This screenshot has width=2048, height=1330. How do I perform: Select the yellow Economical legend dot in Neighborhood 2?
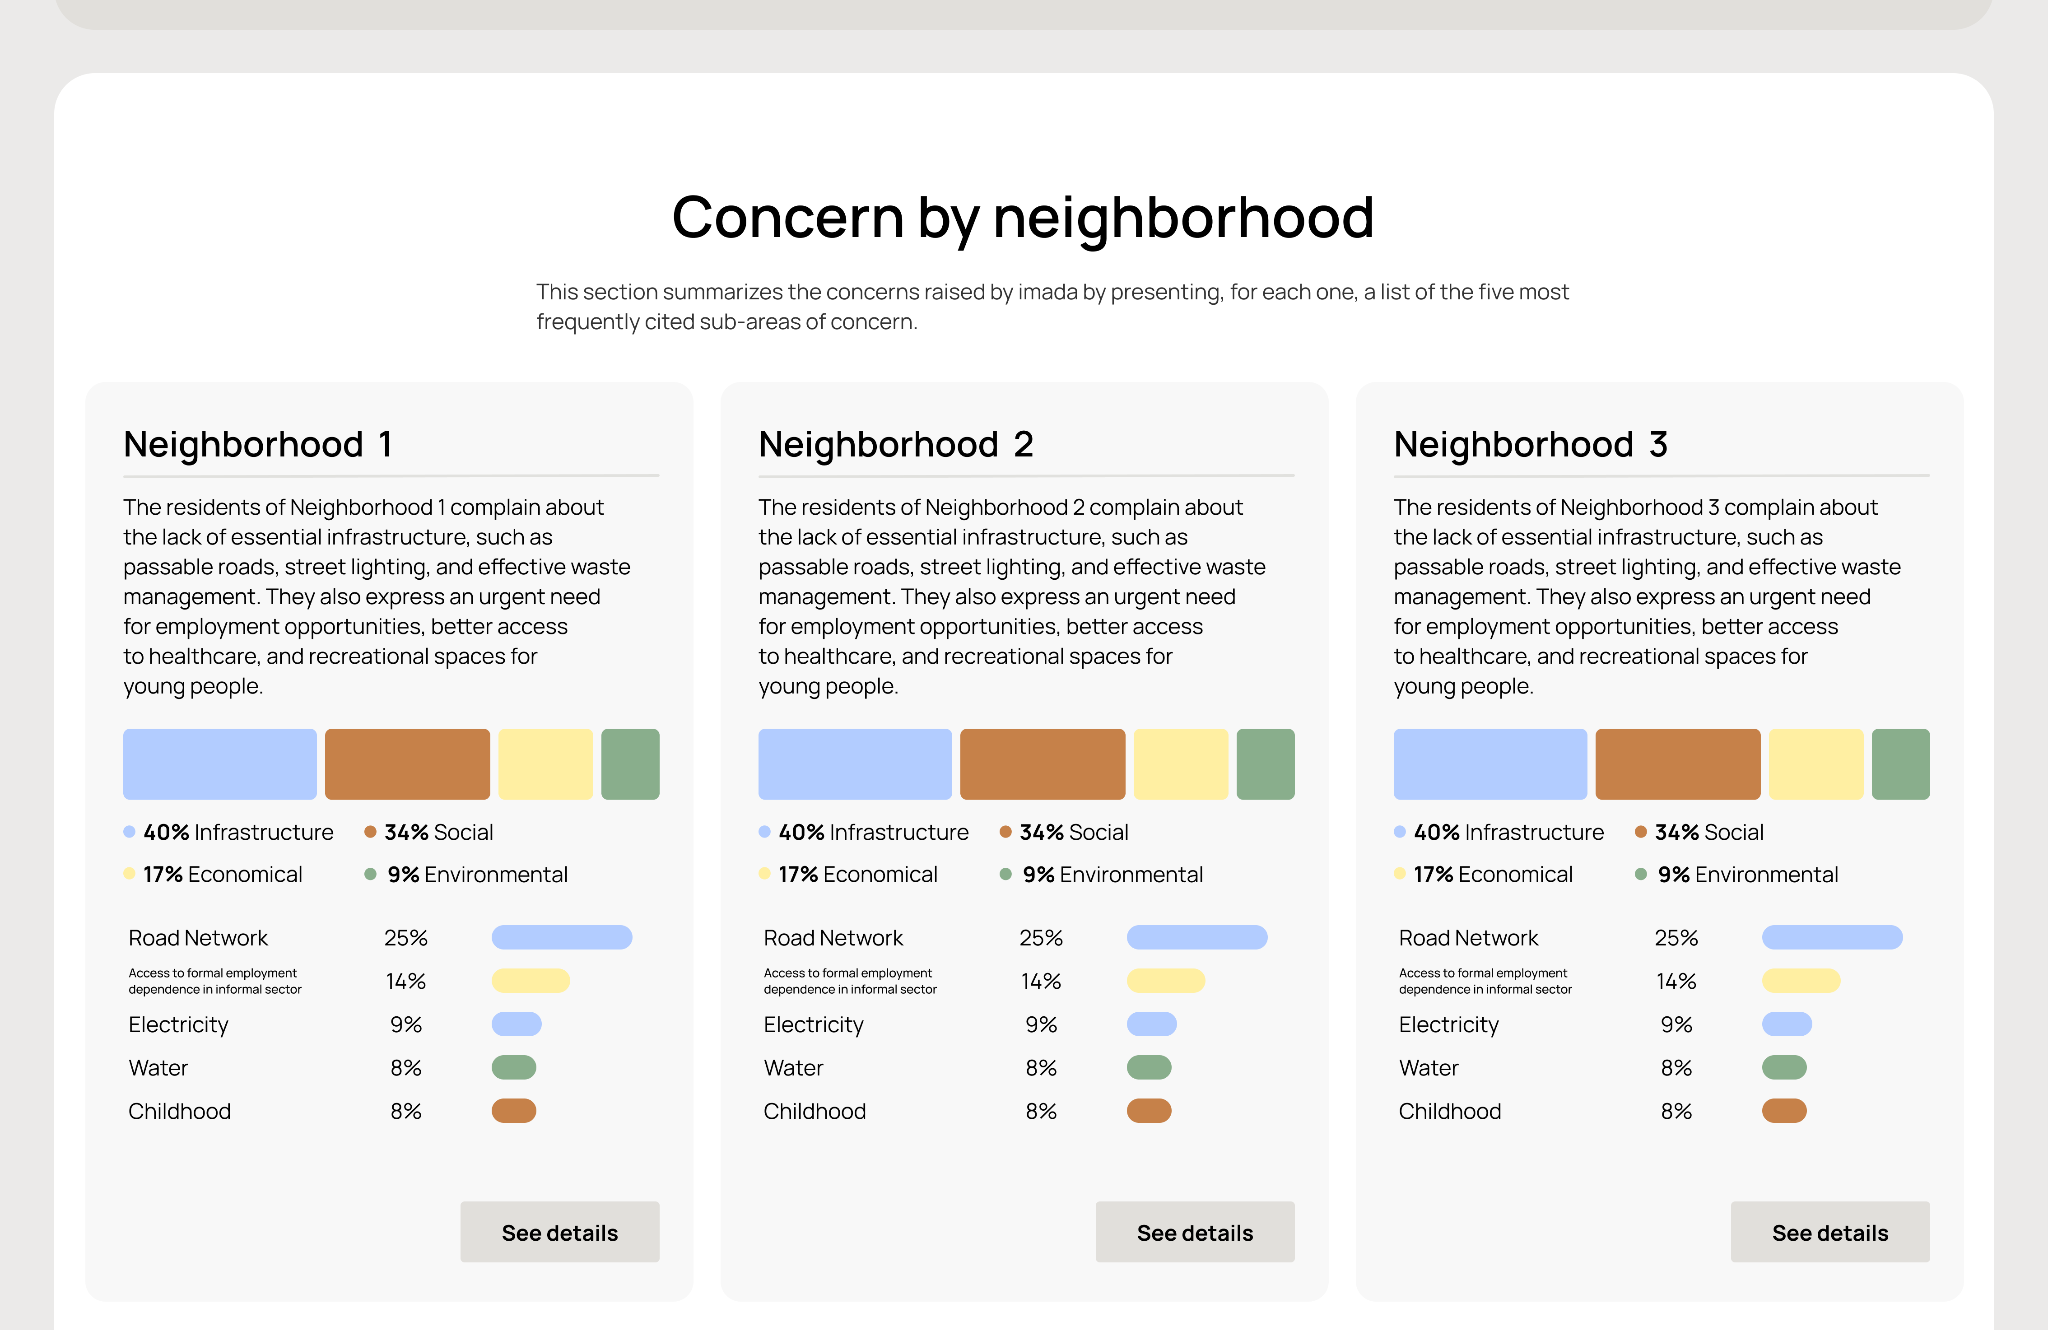[765, 874]
